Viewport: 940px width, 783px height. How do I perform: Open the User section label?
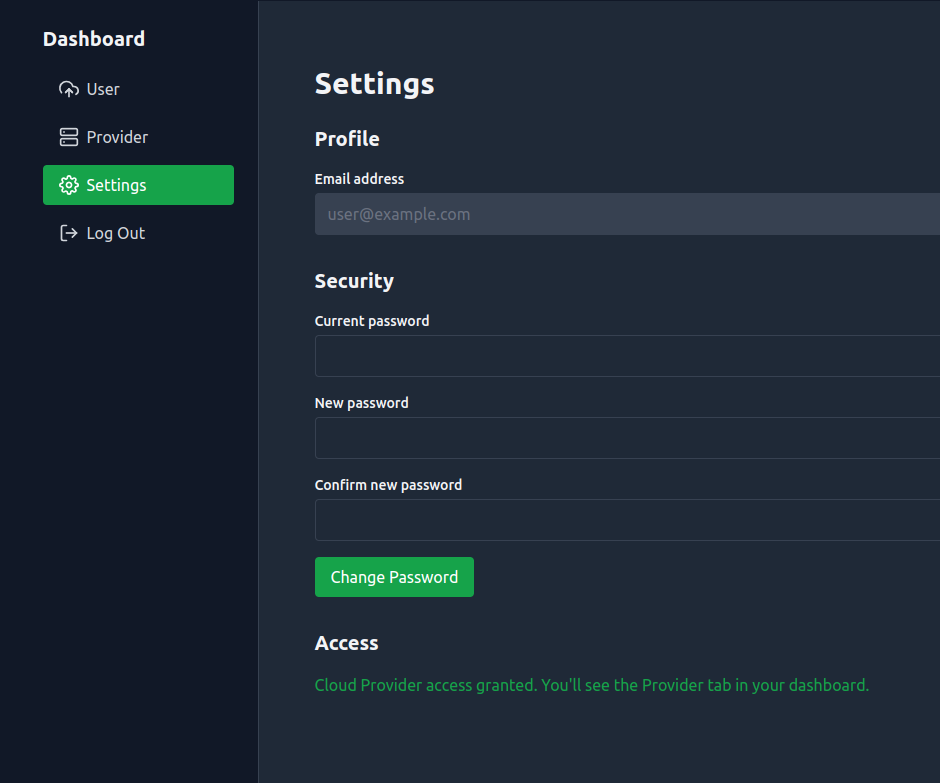coord(103,89)
